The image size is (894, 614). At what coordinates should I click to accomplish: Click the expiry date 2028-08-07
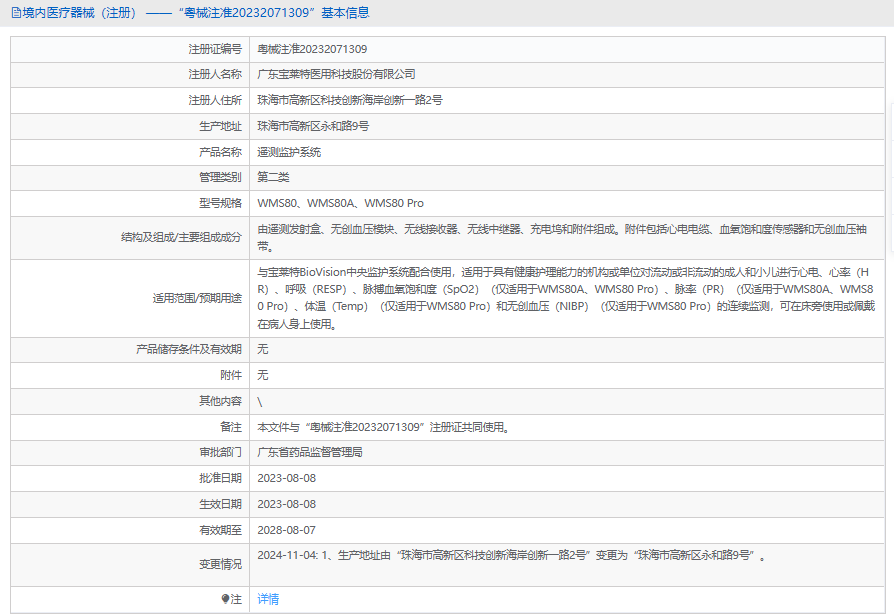click(x=286, y=530)
